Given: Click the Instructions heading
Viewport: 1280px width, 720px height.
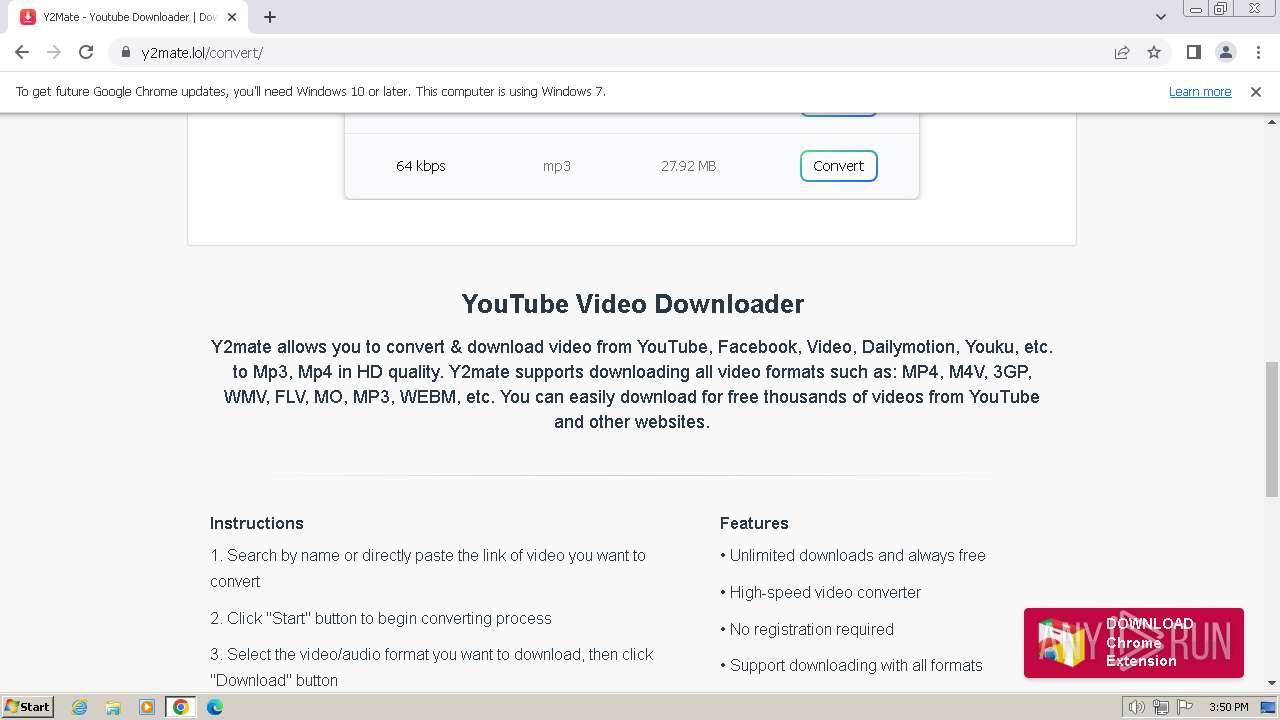Looking at the screenshot, I should tap(257, 523).
